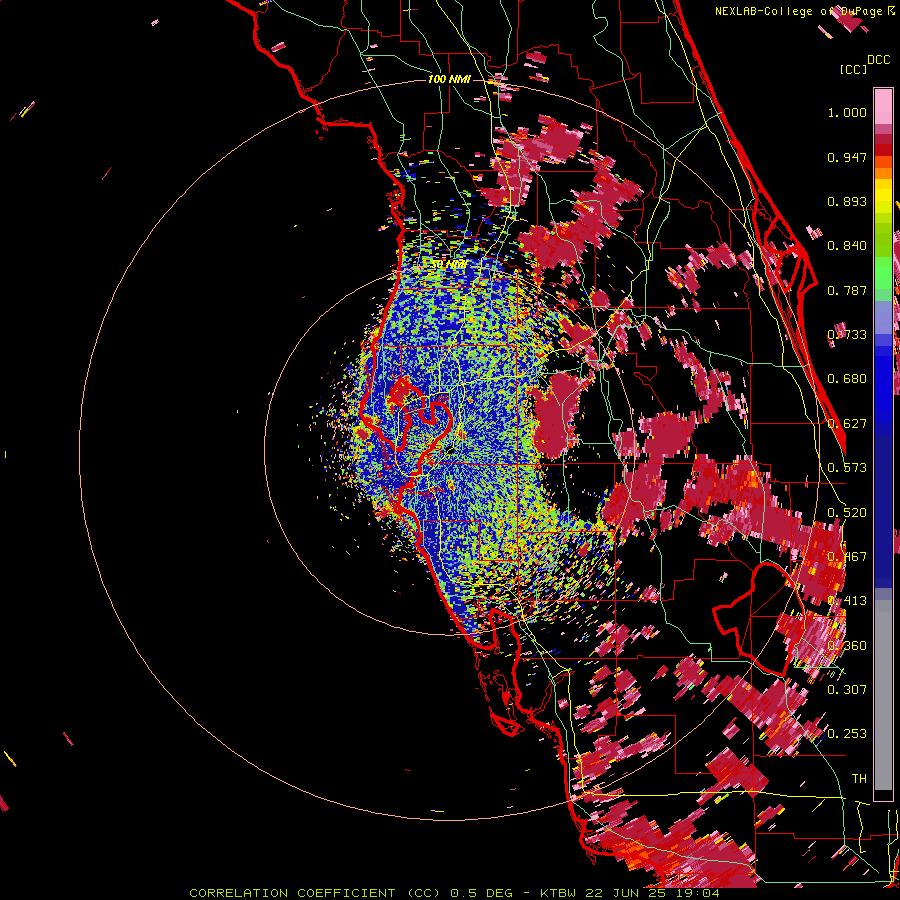Select the 0.467 scale value
This screenshot has width=900, height=900.
click(847, 557)
